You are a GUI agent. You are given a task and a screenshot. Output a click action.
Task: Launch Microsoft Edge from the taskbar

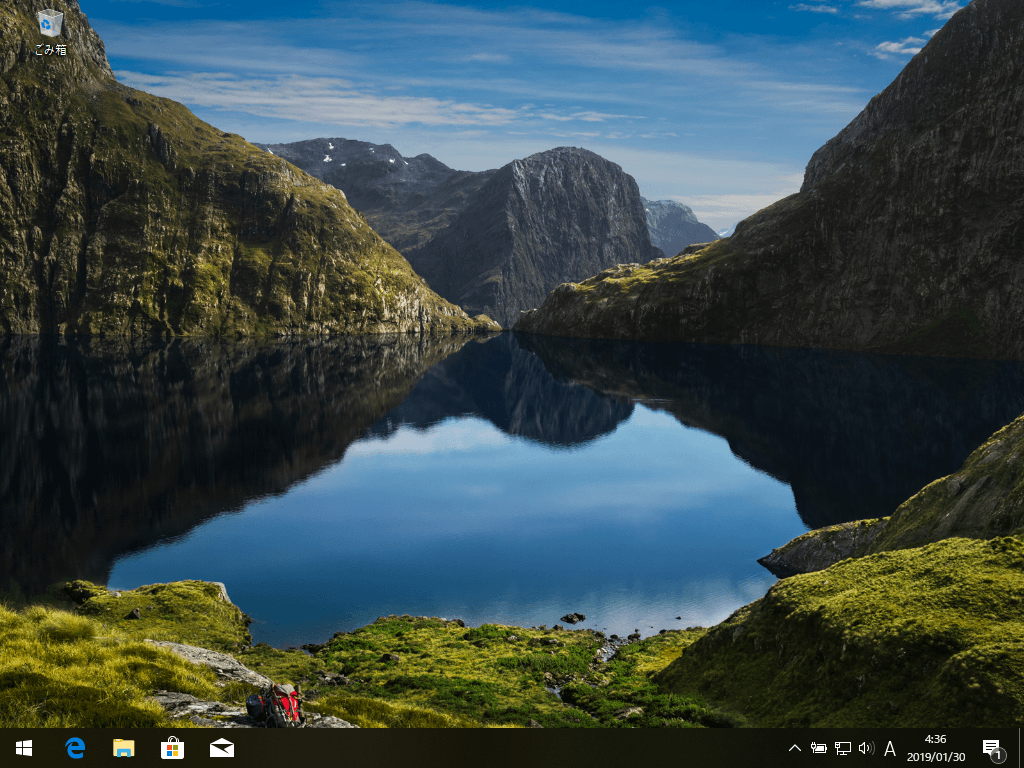click(75, 748)
